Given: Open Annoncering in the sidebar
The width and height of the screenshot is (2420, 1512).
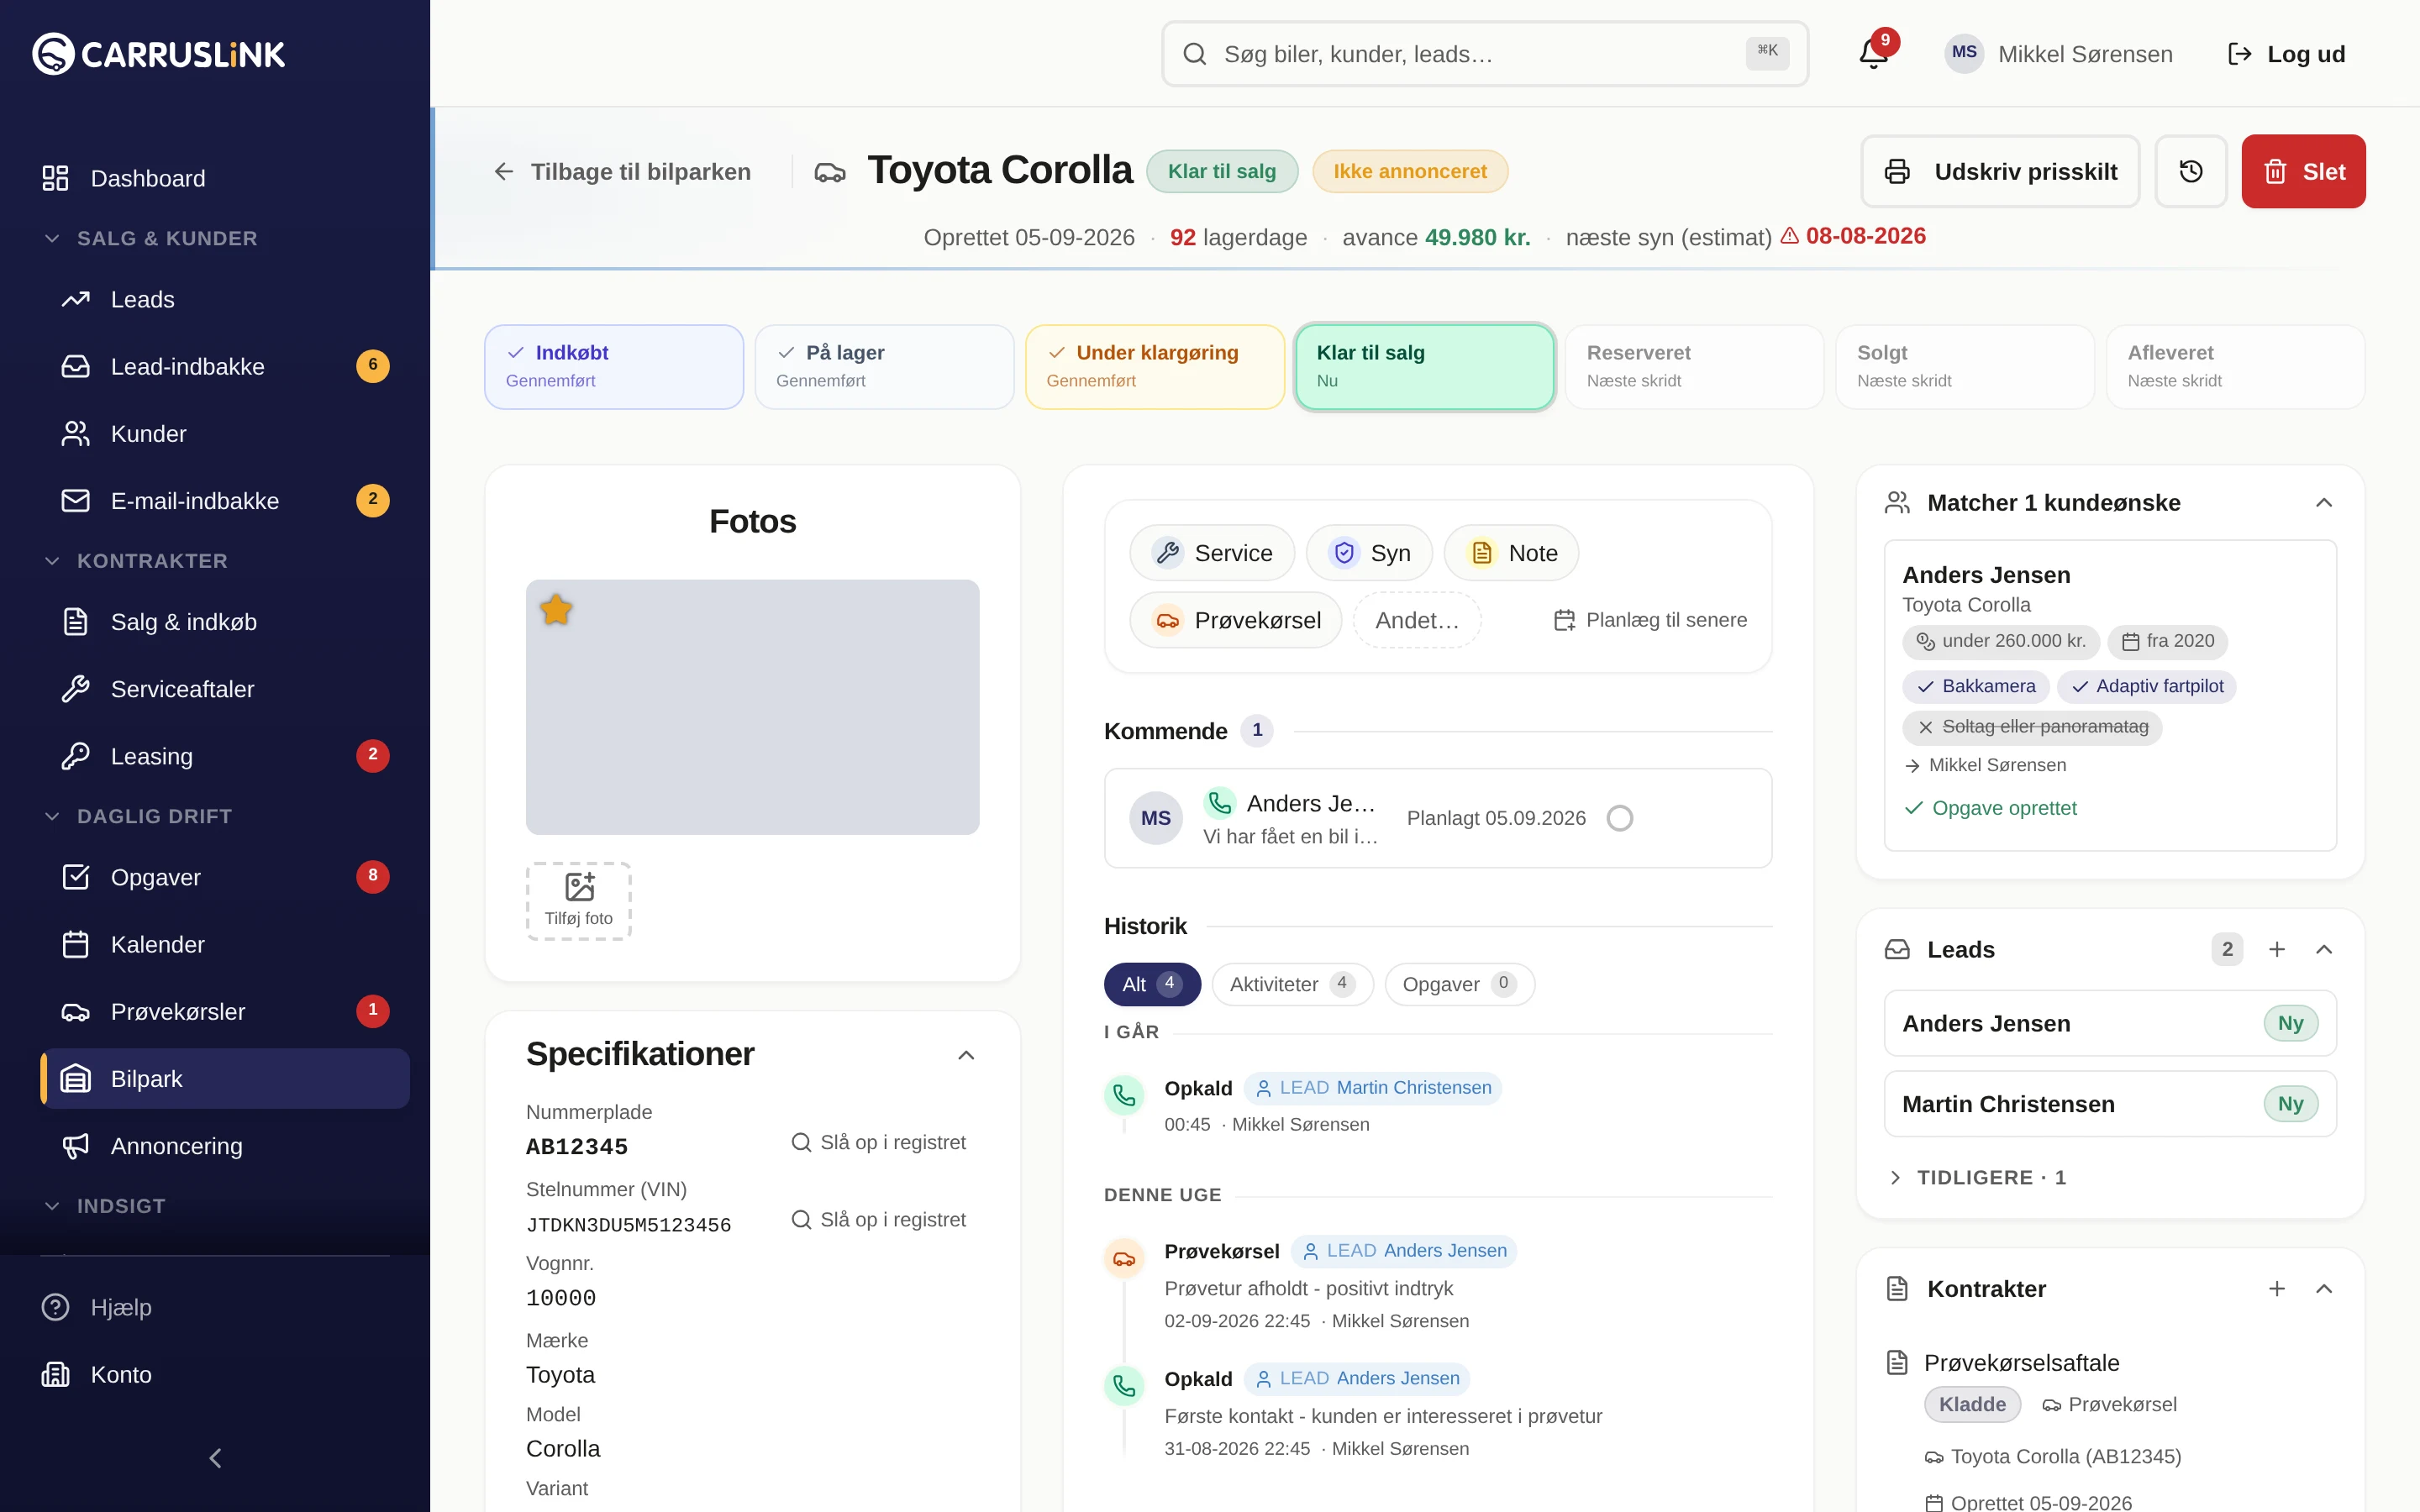Looking at the screenshot, I should click(225, 1146).
